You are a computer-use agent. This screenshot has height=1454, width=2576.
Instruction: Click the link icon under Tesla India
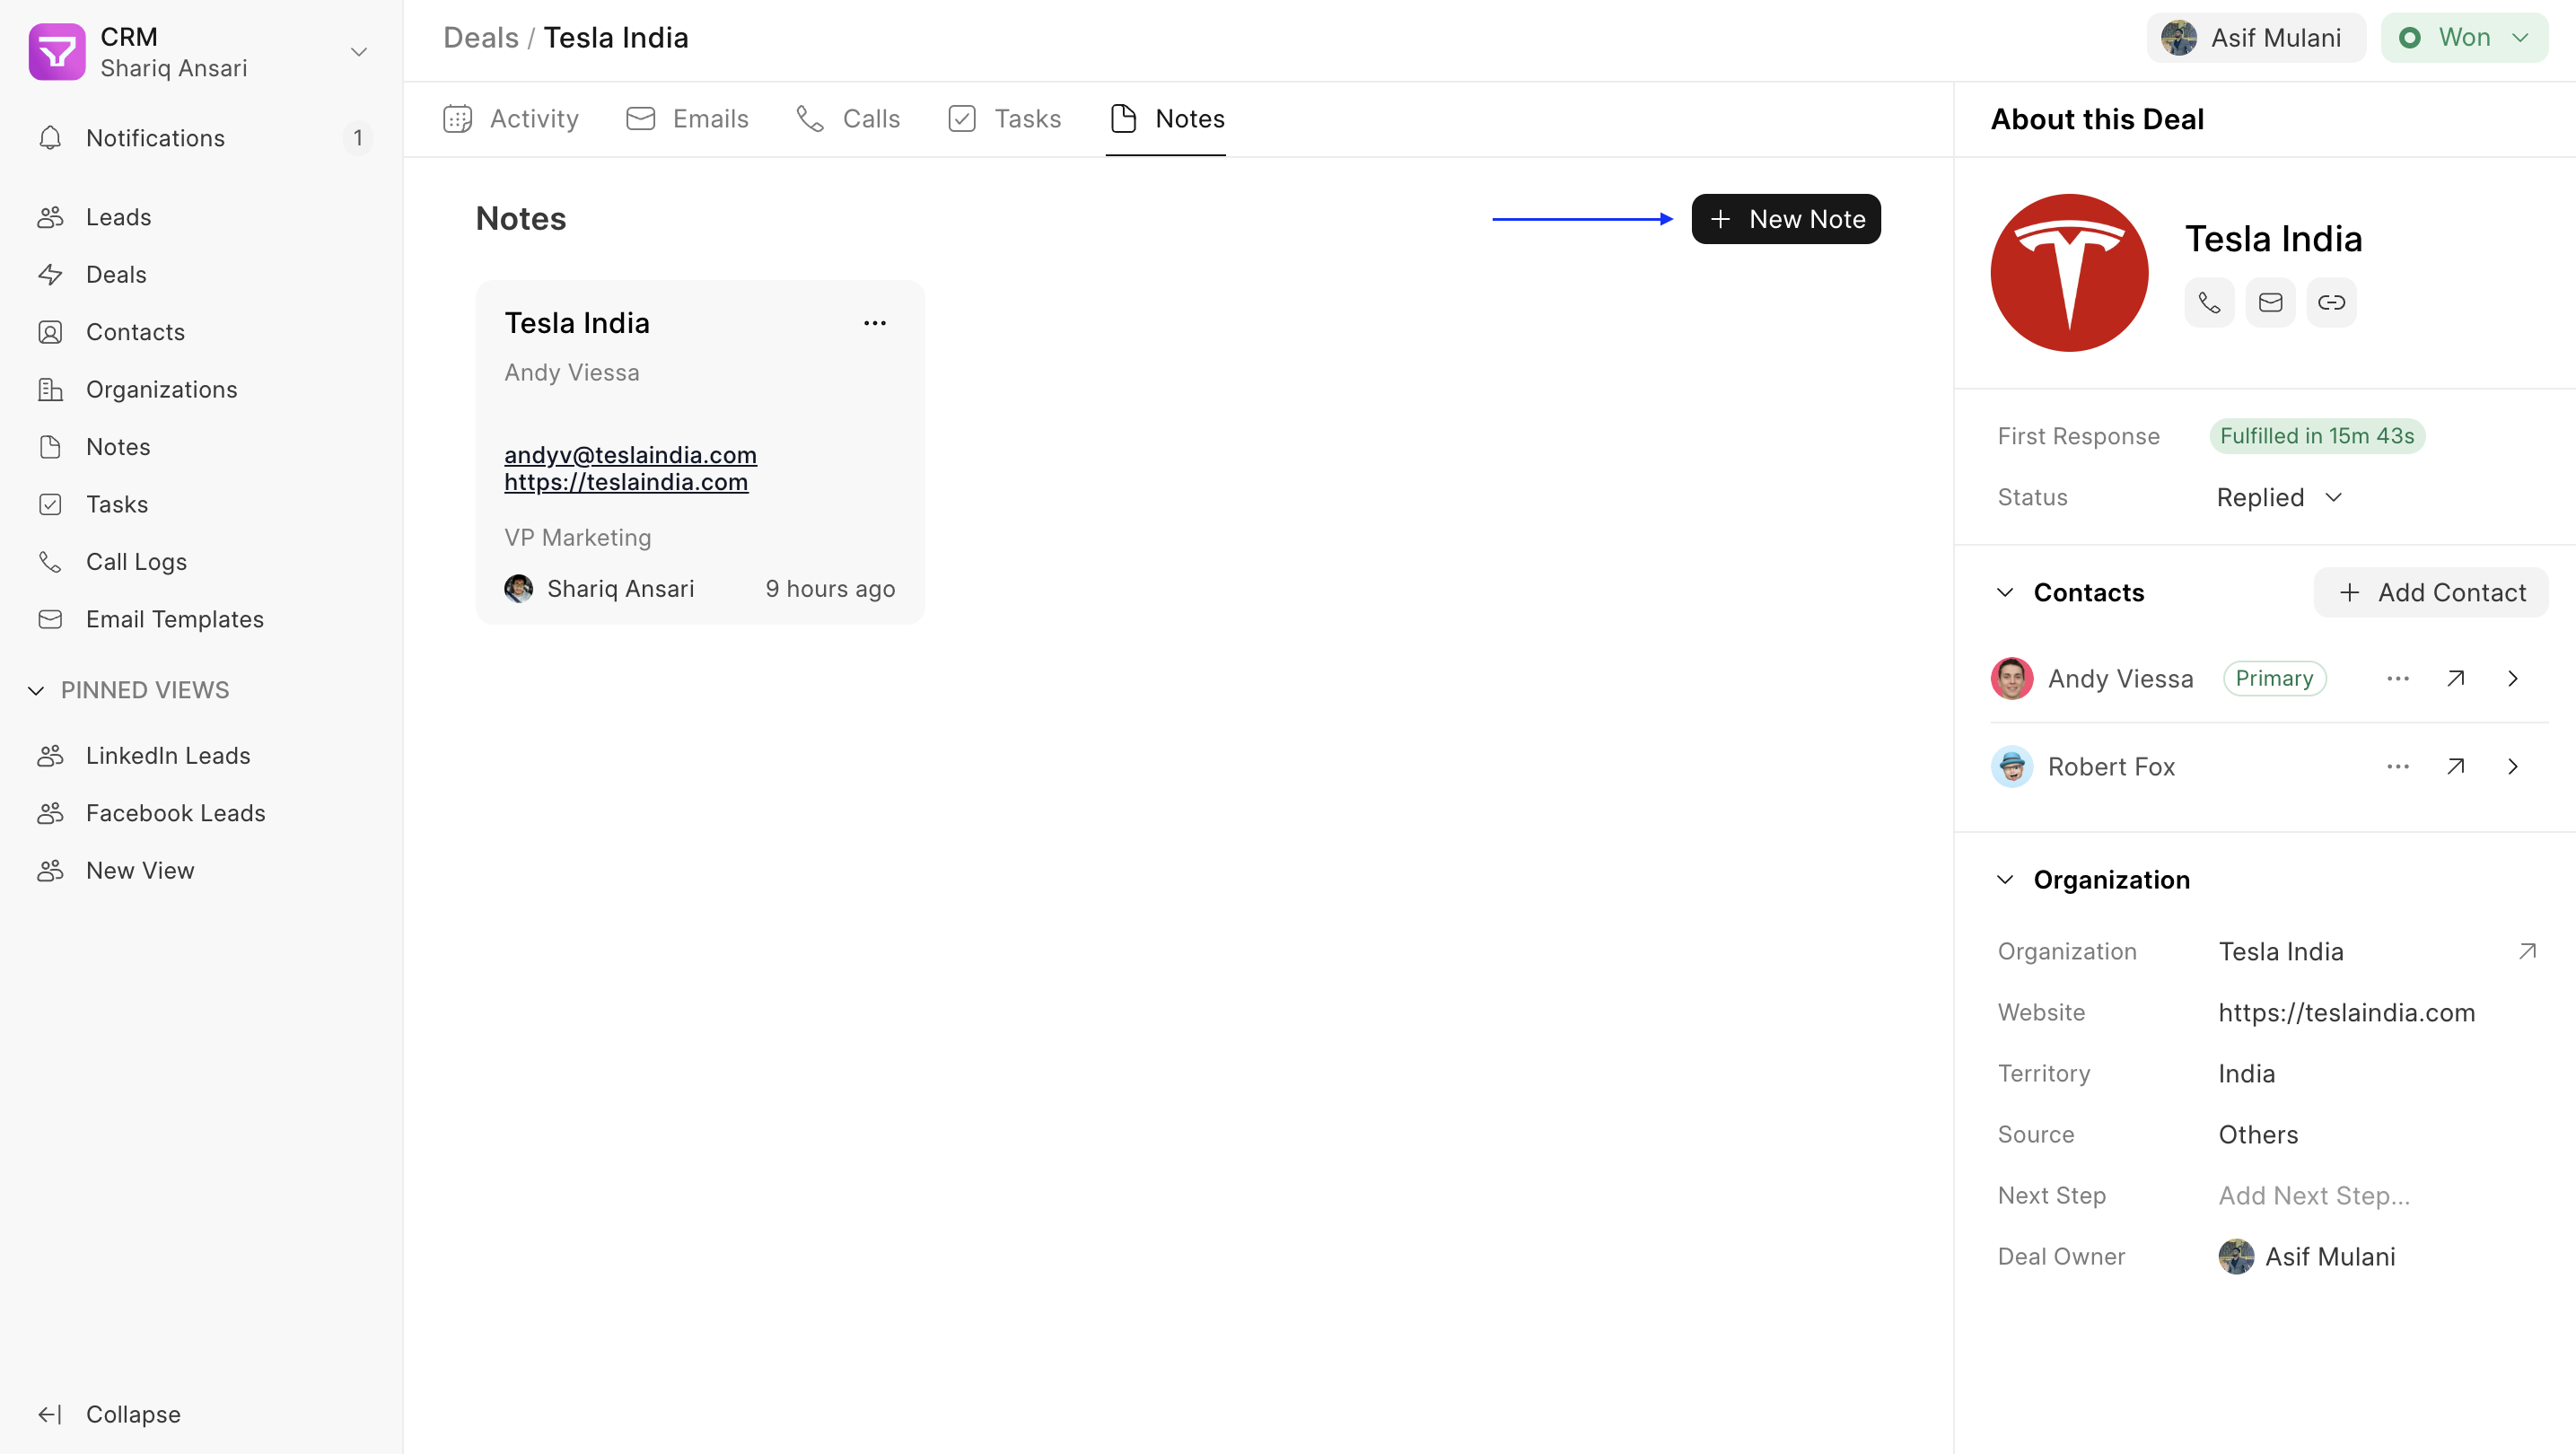(x=2331, y=302)
